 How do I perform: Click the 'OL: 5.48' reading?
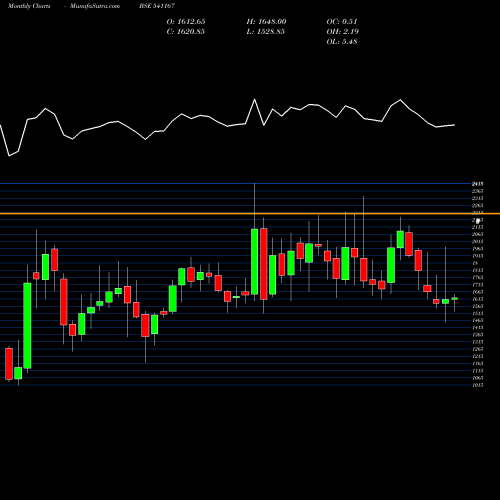[x=342, y=42]
